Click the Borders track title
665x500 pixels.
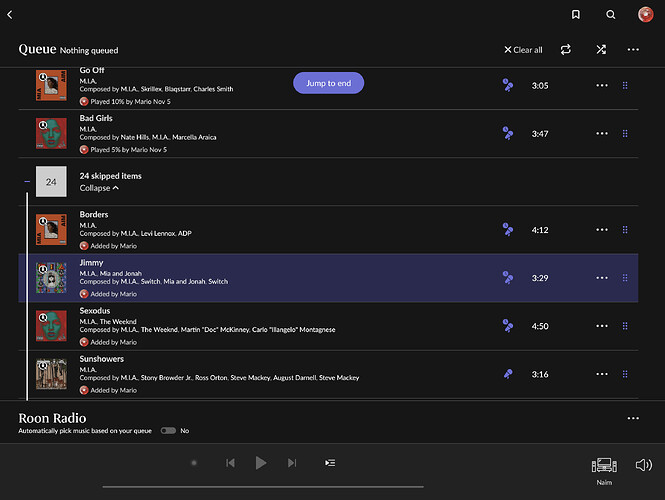coord(94,215)
